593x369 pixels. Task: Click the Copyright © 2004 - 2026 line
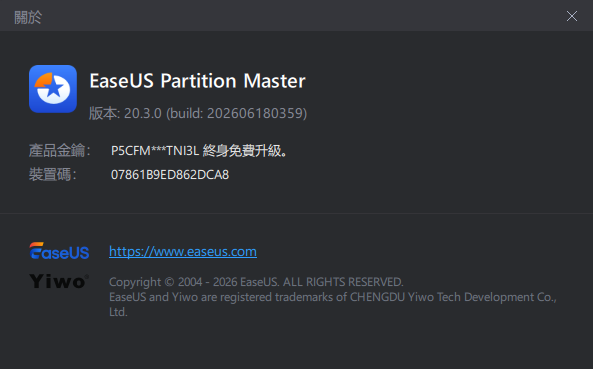coord(256,282)
